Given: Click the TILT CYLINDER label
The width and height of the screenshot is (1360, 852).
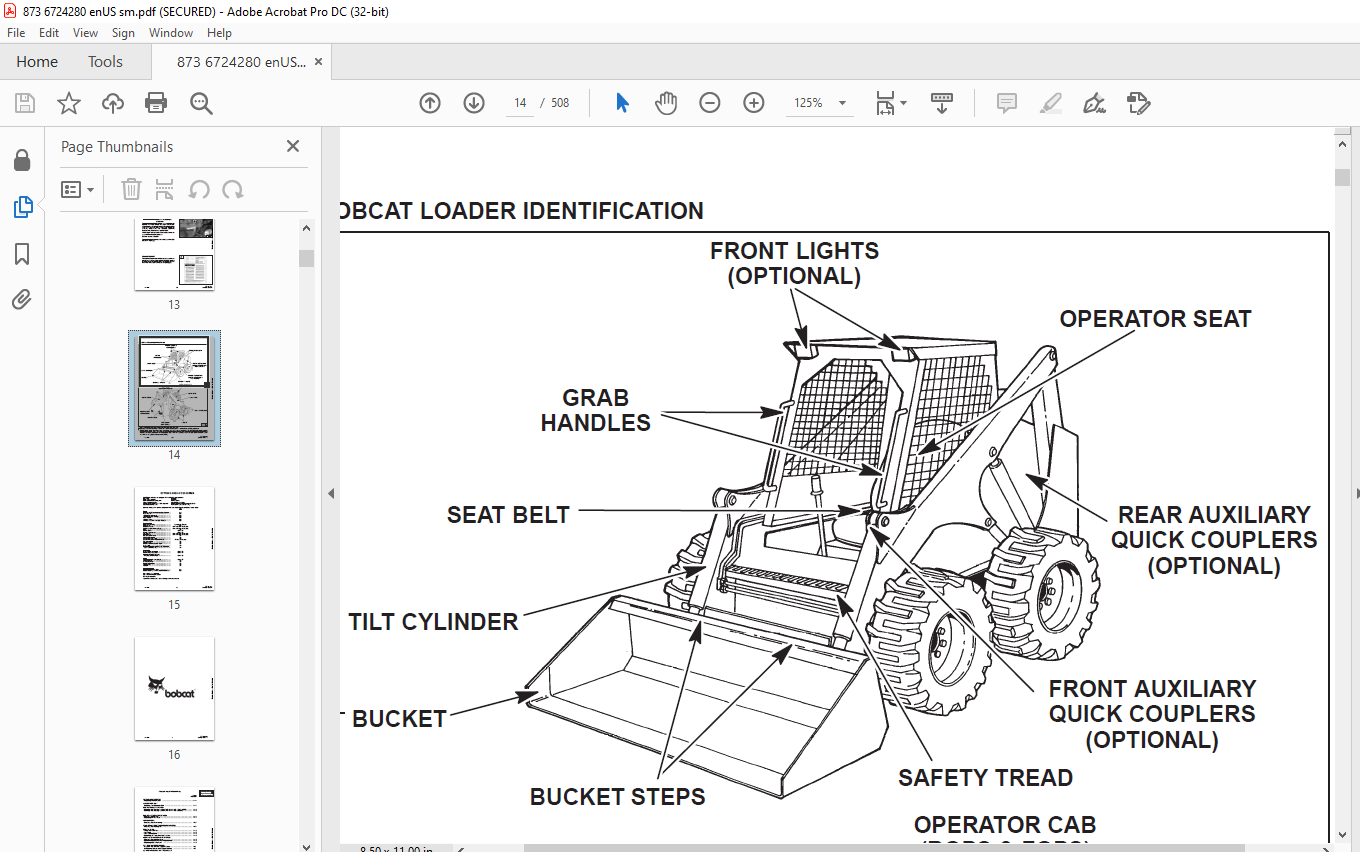Looking at the screenshot, I should click(x=433, y=621).
